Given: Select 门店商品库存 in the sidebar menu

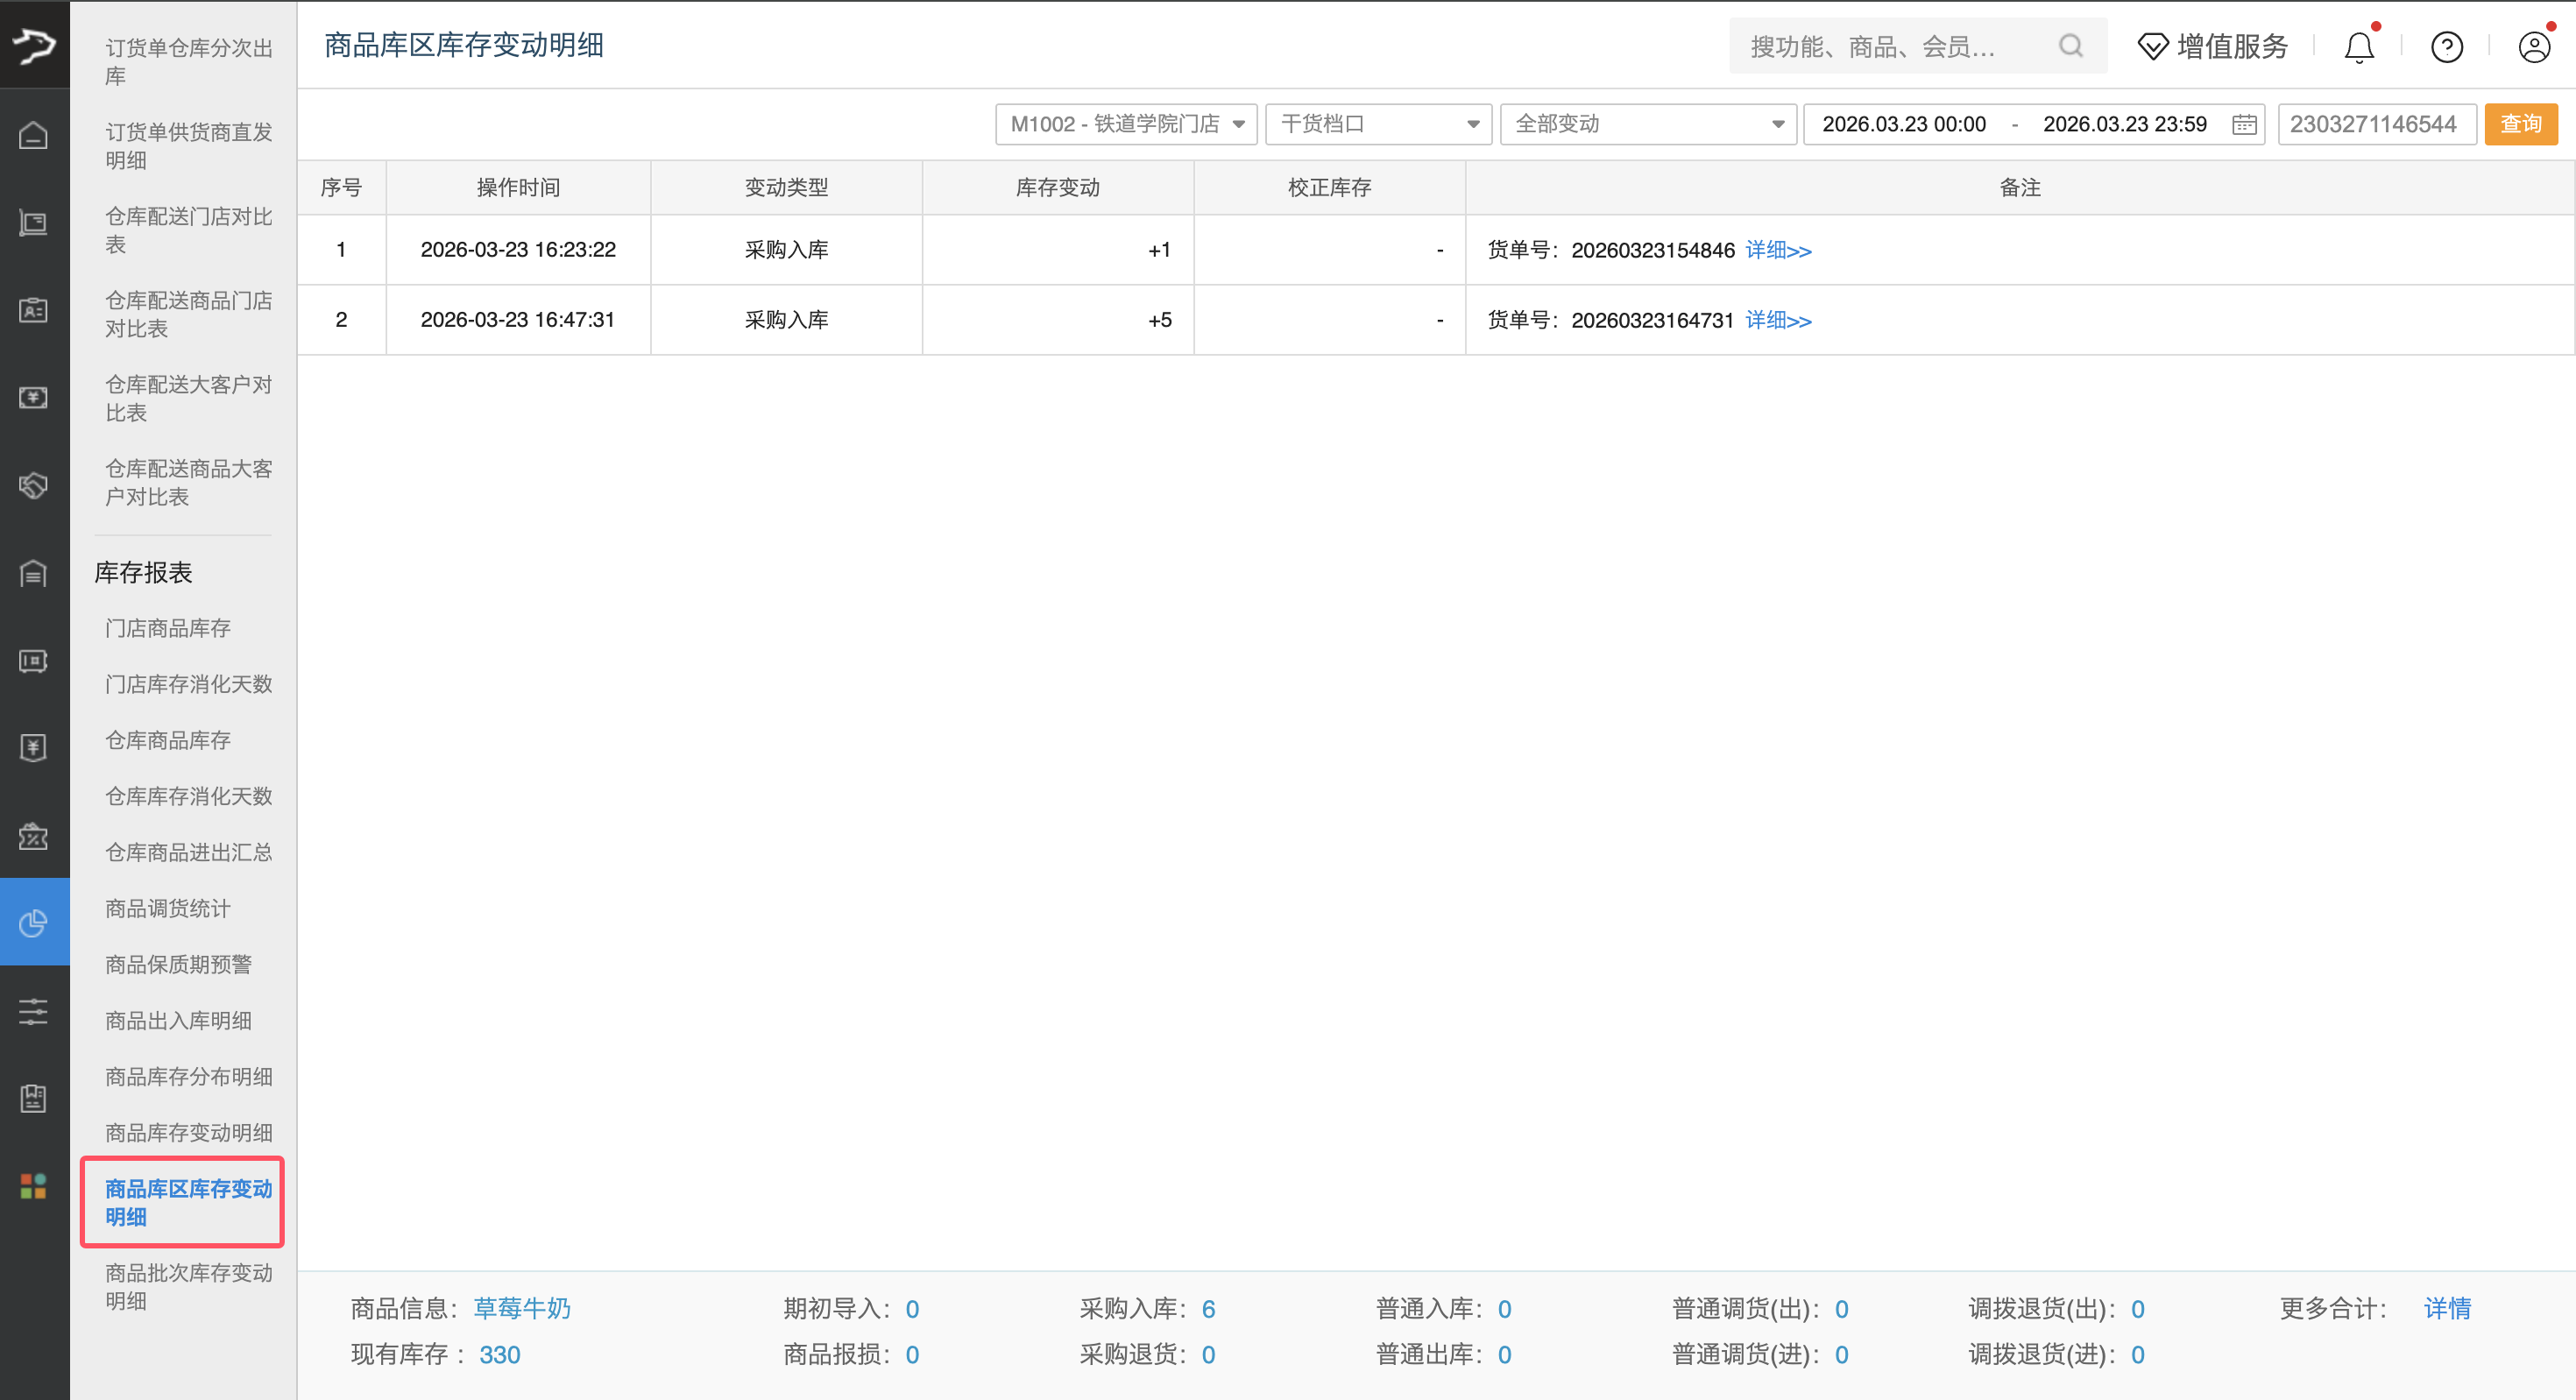Looking at the screenshot, I should click(x=167, y=628).
